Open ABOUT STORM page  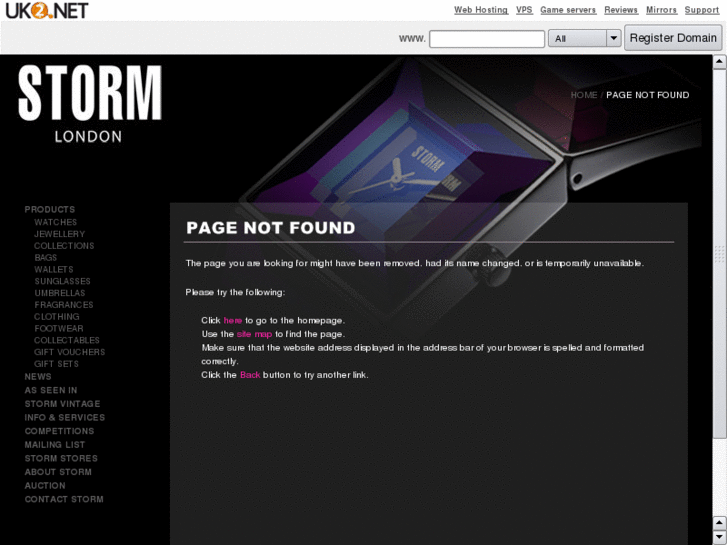pyautogui.click(x=58, y=472)
